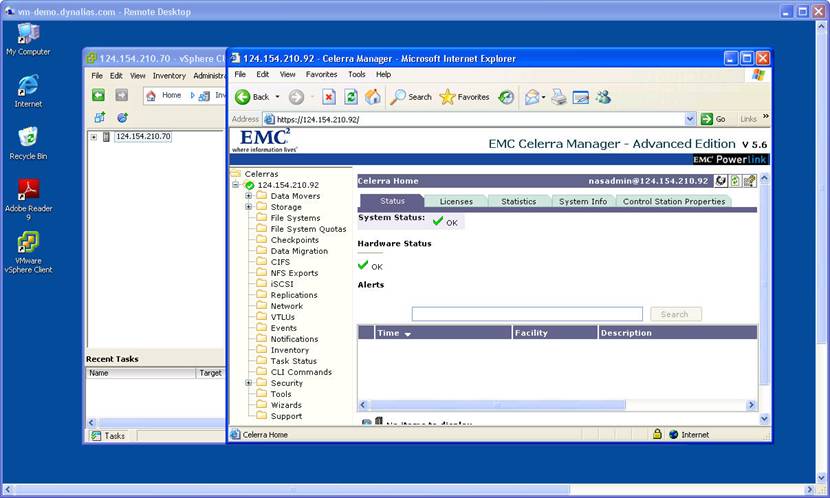
Task: Click alerts table horizontal scrollbar
Action: point(497,405)
